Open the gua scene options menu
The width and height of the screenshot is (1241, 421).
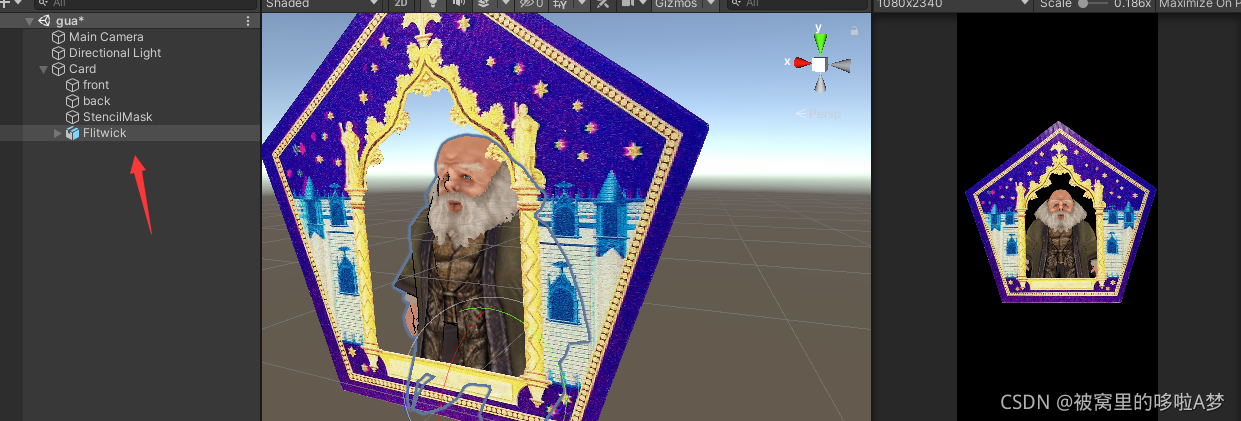coord(249,21)
